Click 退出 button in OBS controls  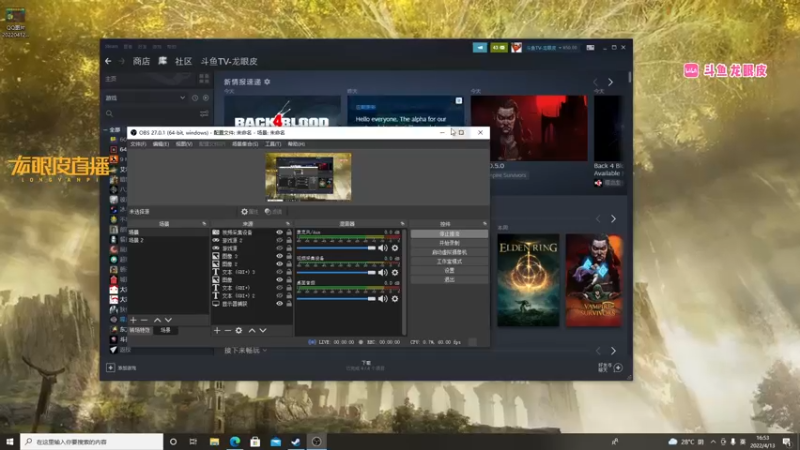[x=449, y=280]
